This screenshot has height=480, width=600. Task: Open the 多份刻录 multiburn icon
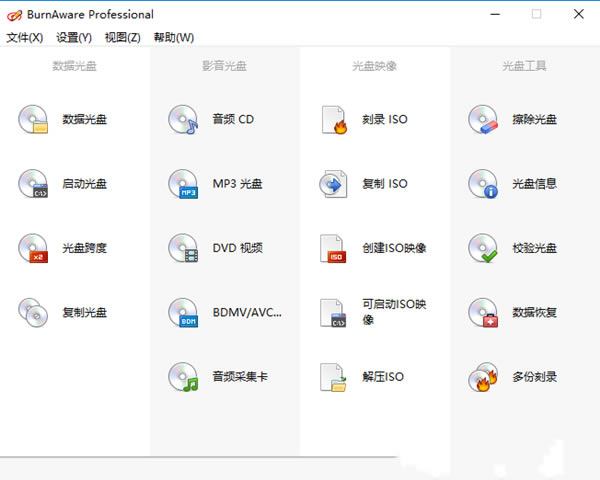[483, 377]
